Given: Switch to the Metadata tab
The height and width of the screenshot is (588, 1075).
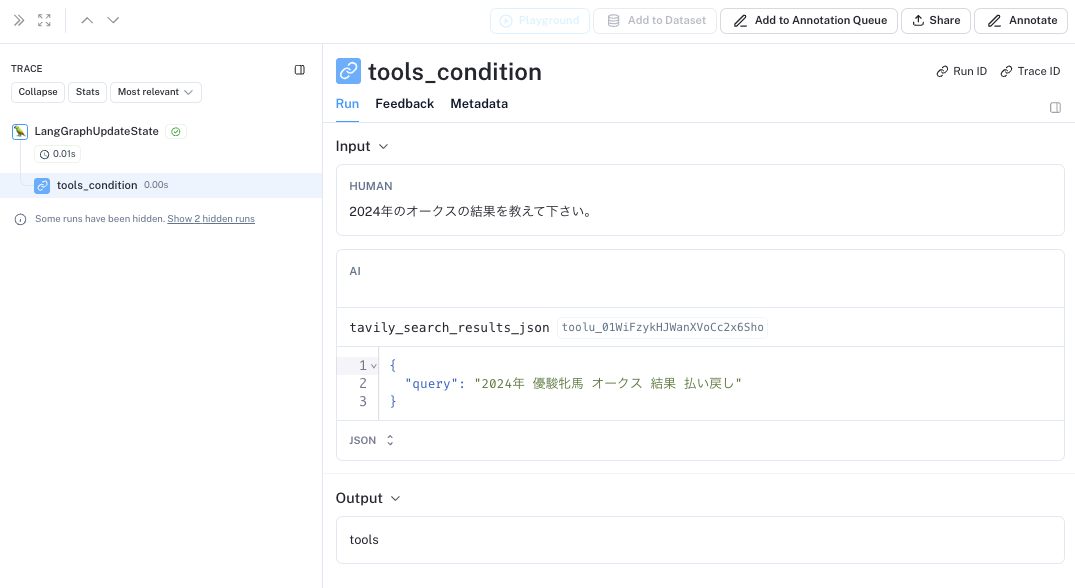Looking at the screenshot, I should [479, 103].
